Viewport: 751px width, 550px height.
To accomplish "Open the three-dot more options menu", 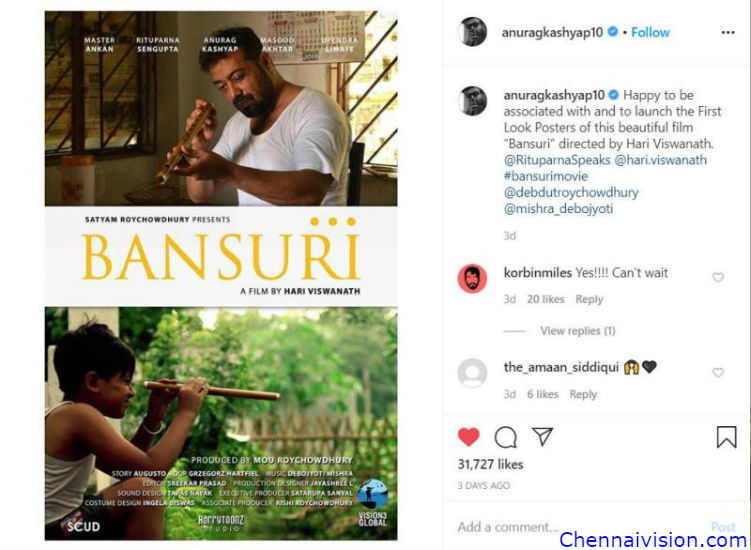I will pyautogui.click(x=728, y=33).
